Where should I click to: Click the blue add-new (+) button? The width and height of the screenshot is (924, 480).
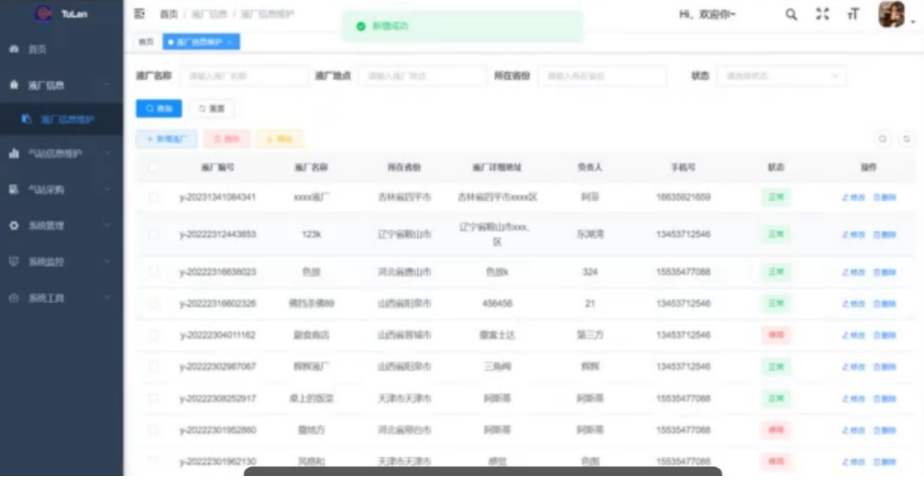(x=167, y=139)
